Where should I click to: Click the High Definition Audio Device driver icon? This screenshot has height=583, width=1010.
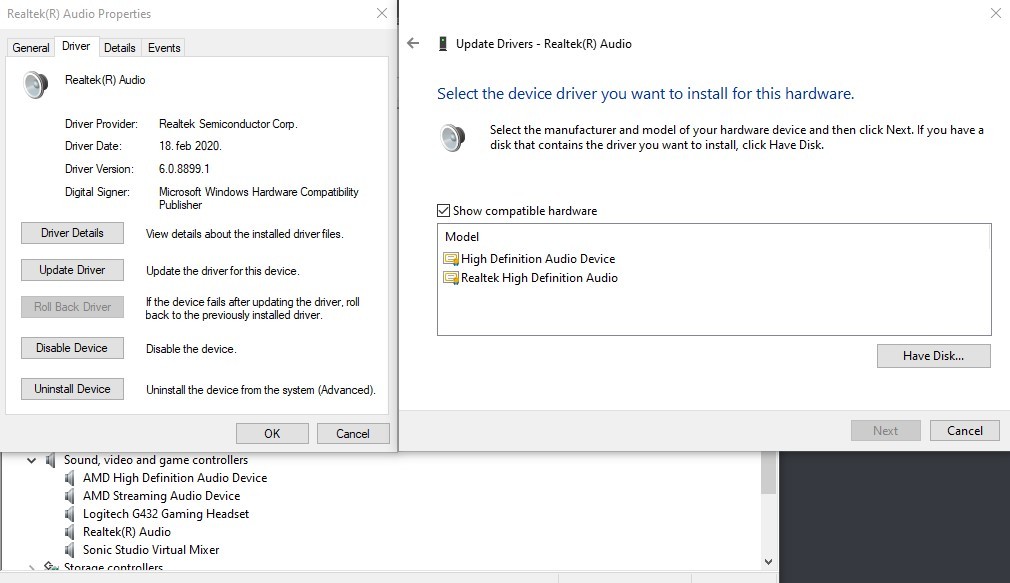(x=451, y=259)
